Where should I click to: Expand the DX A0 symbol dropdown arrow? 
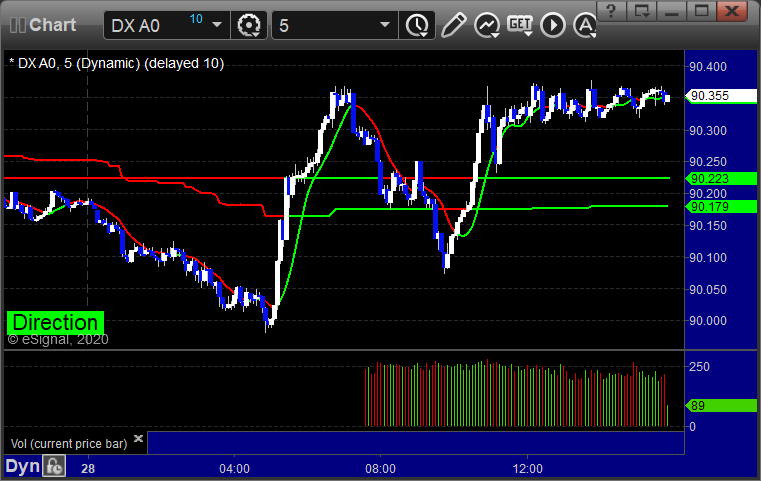[217, 25]
